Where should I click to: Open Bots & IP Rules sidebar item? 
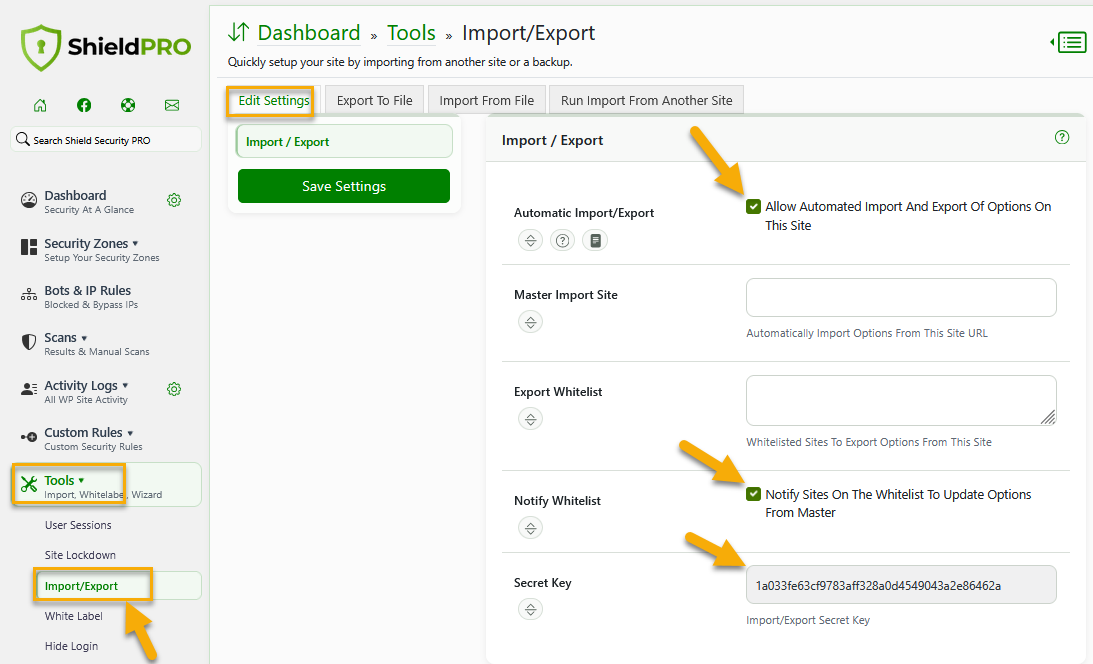[x=91, y=296]
